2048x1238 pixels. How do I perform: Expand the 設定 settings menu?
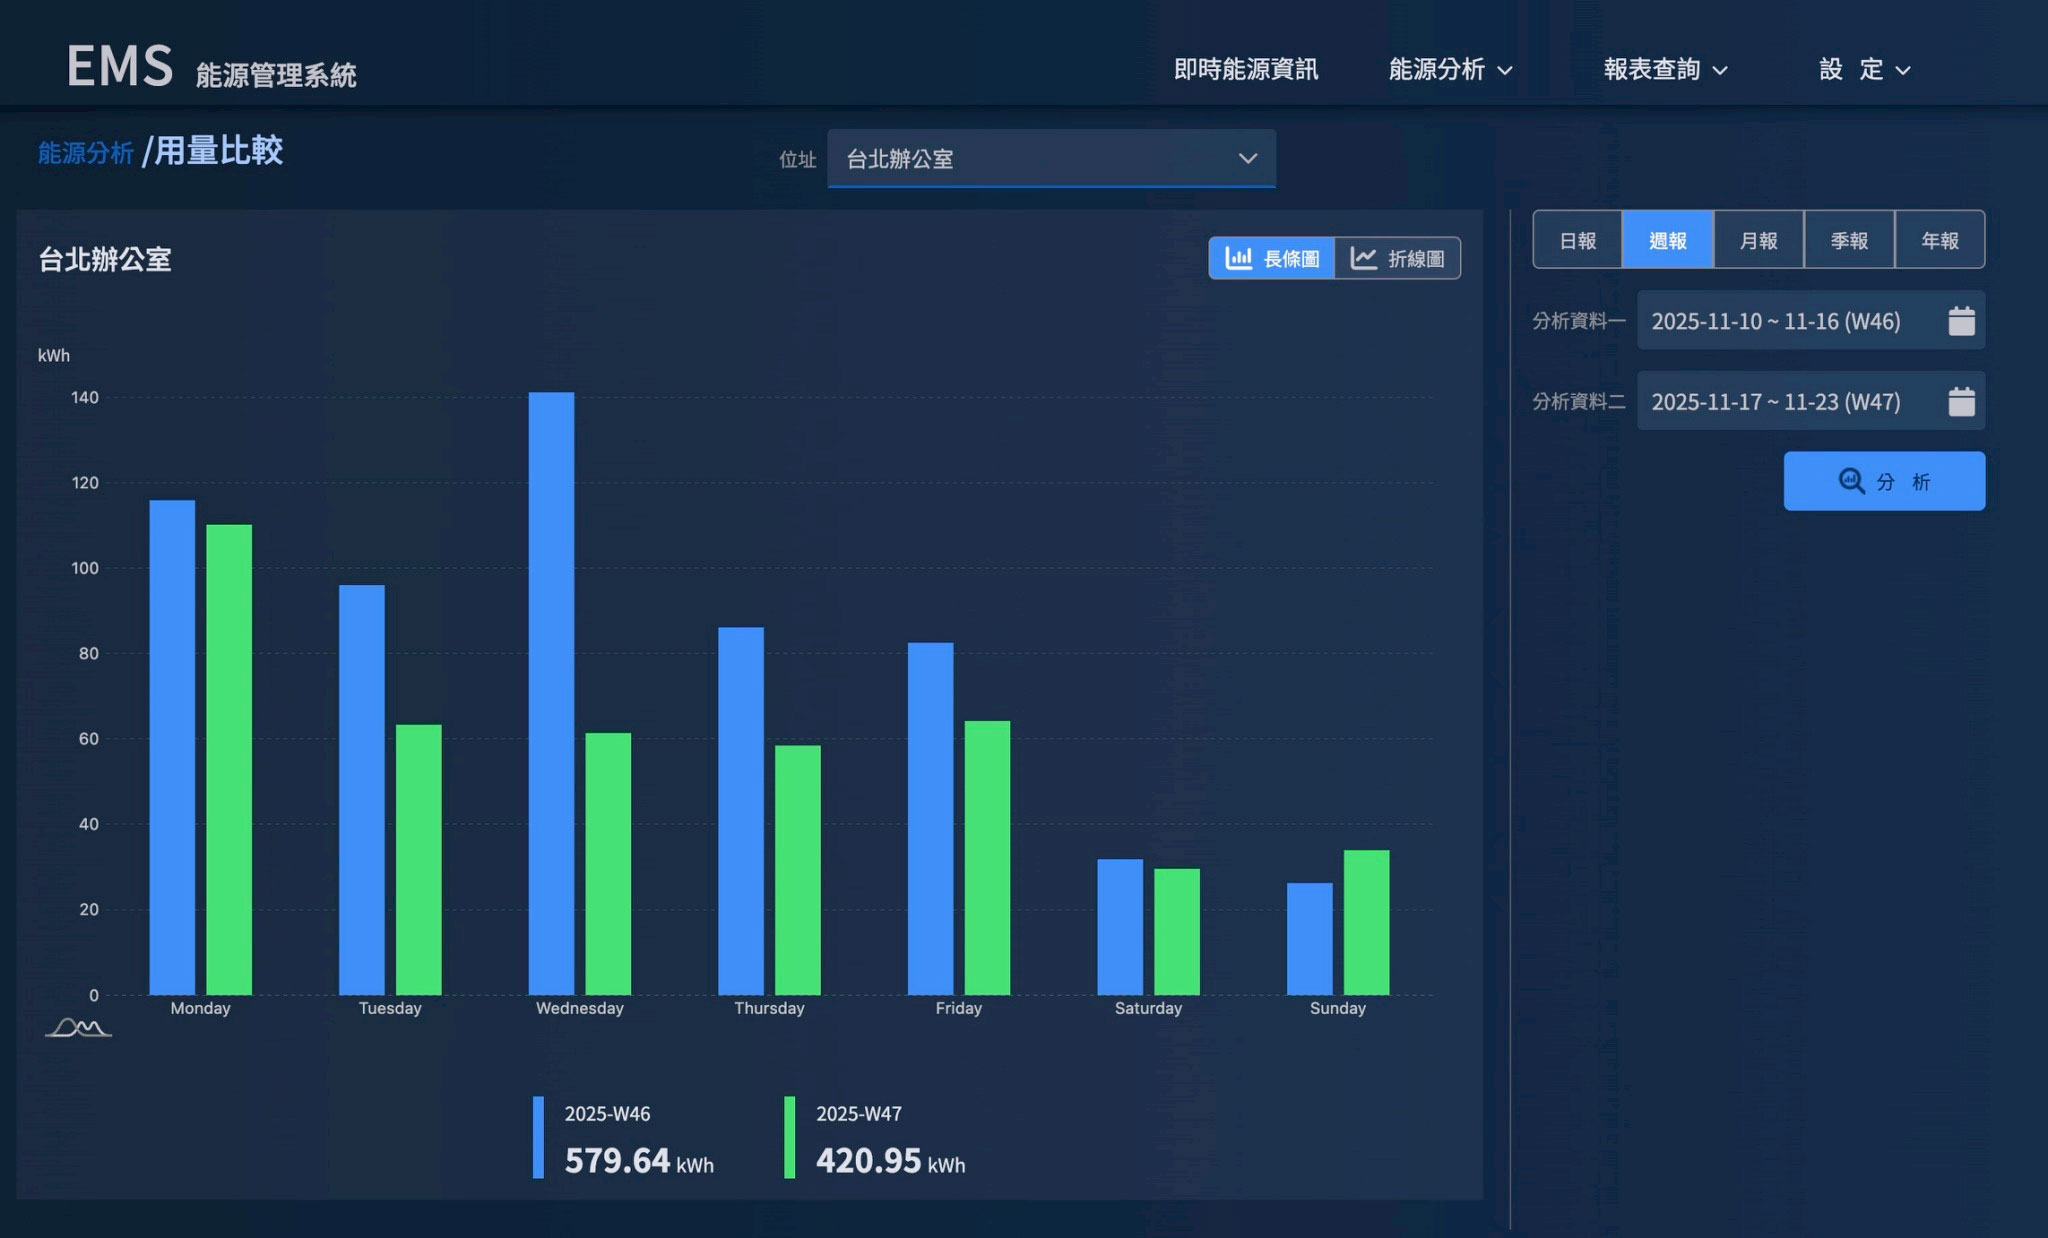click(1864, 69)
